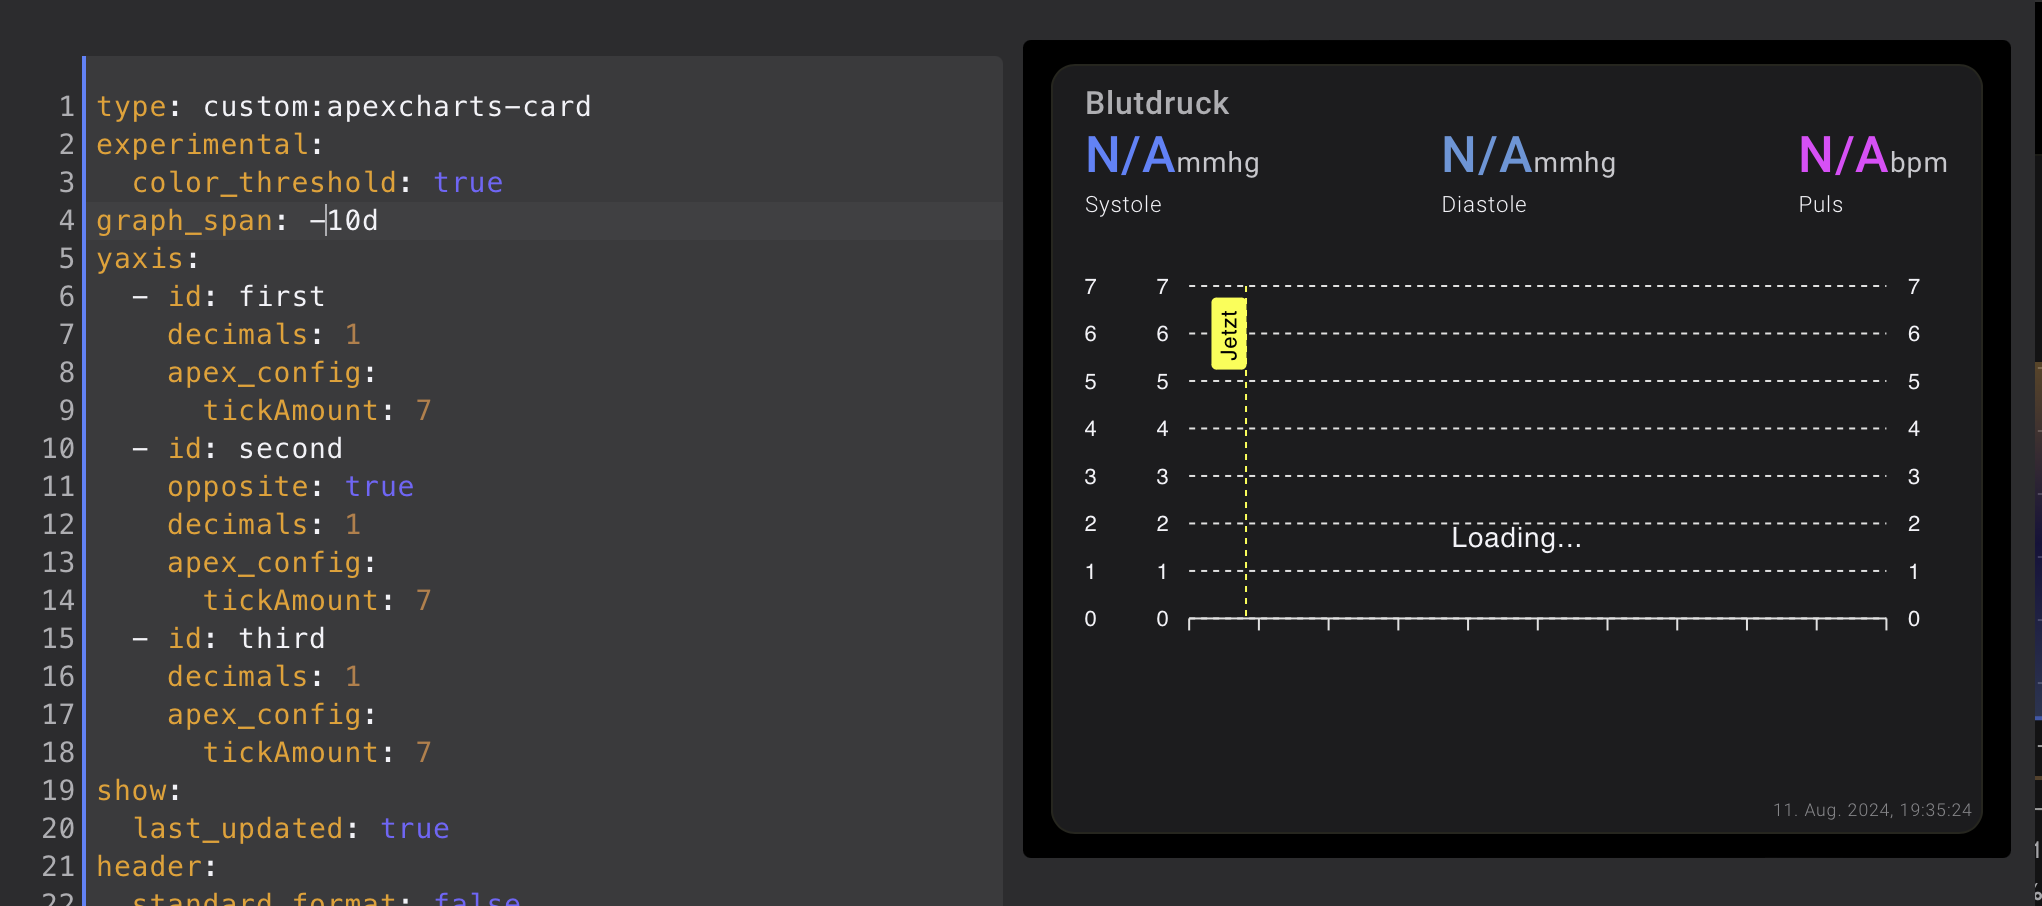
Task: Click the Blutdruck card title
Action: point(1156,103)
